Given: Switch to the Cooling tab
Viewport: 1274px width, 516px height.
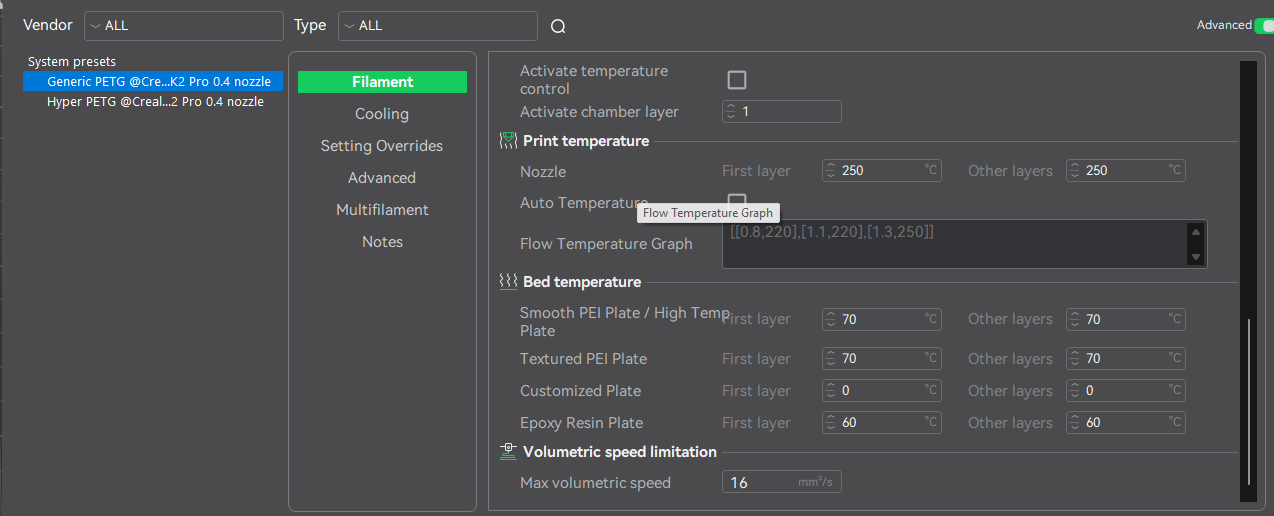Looking at the screenshot, I should coord(382,114).
